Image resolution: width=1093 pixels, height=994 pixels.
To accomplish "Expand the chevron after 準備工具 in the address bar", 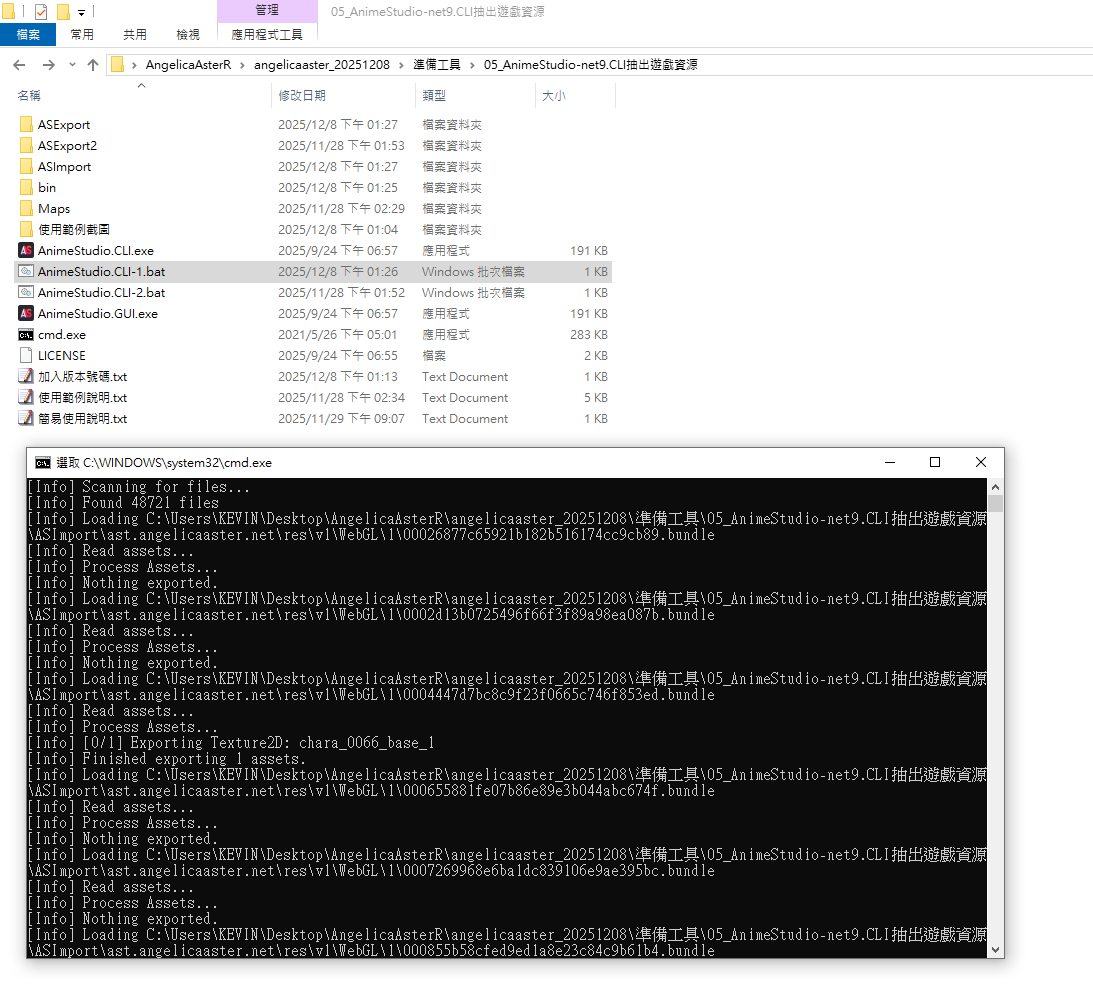I will coord(472,64).
